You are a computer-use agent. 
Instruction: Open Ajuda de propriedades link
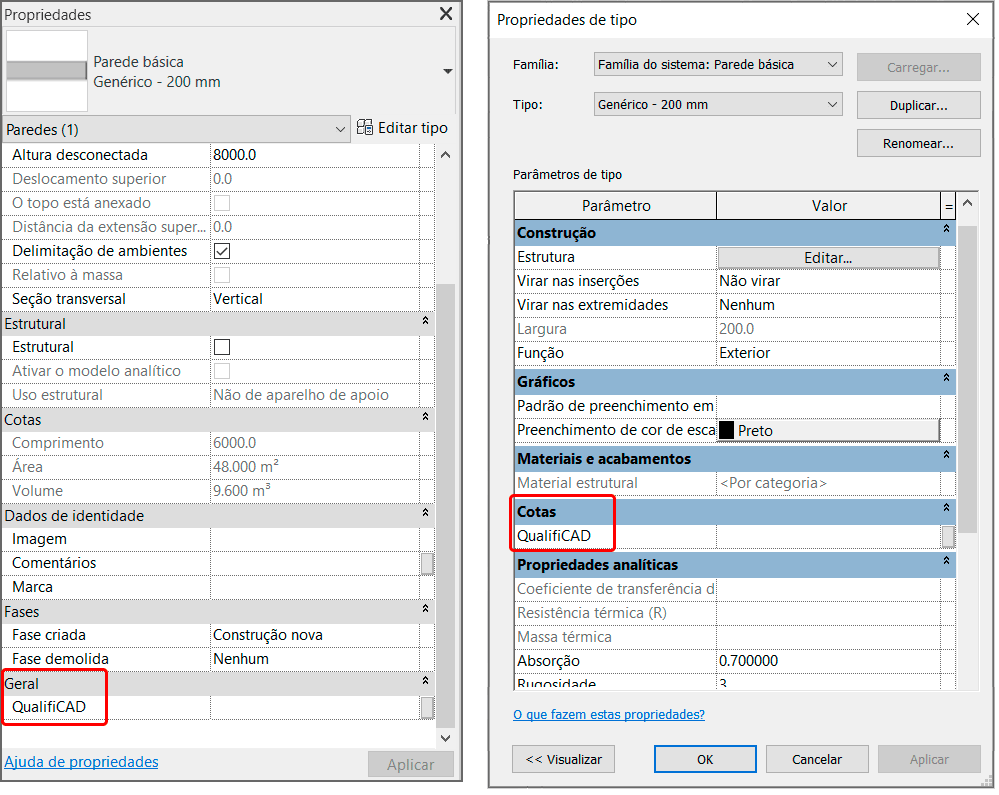click(81, 762)
